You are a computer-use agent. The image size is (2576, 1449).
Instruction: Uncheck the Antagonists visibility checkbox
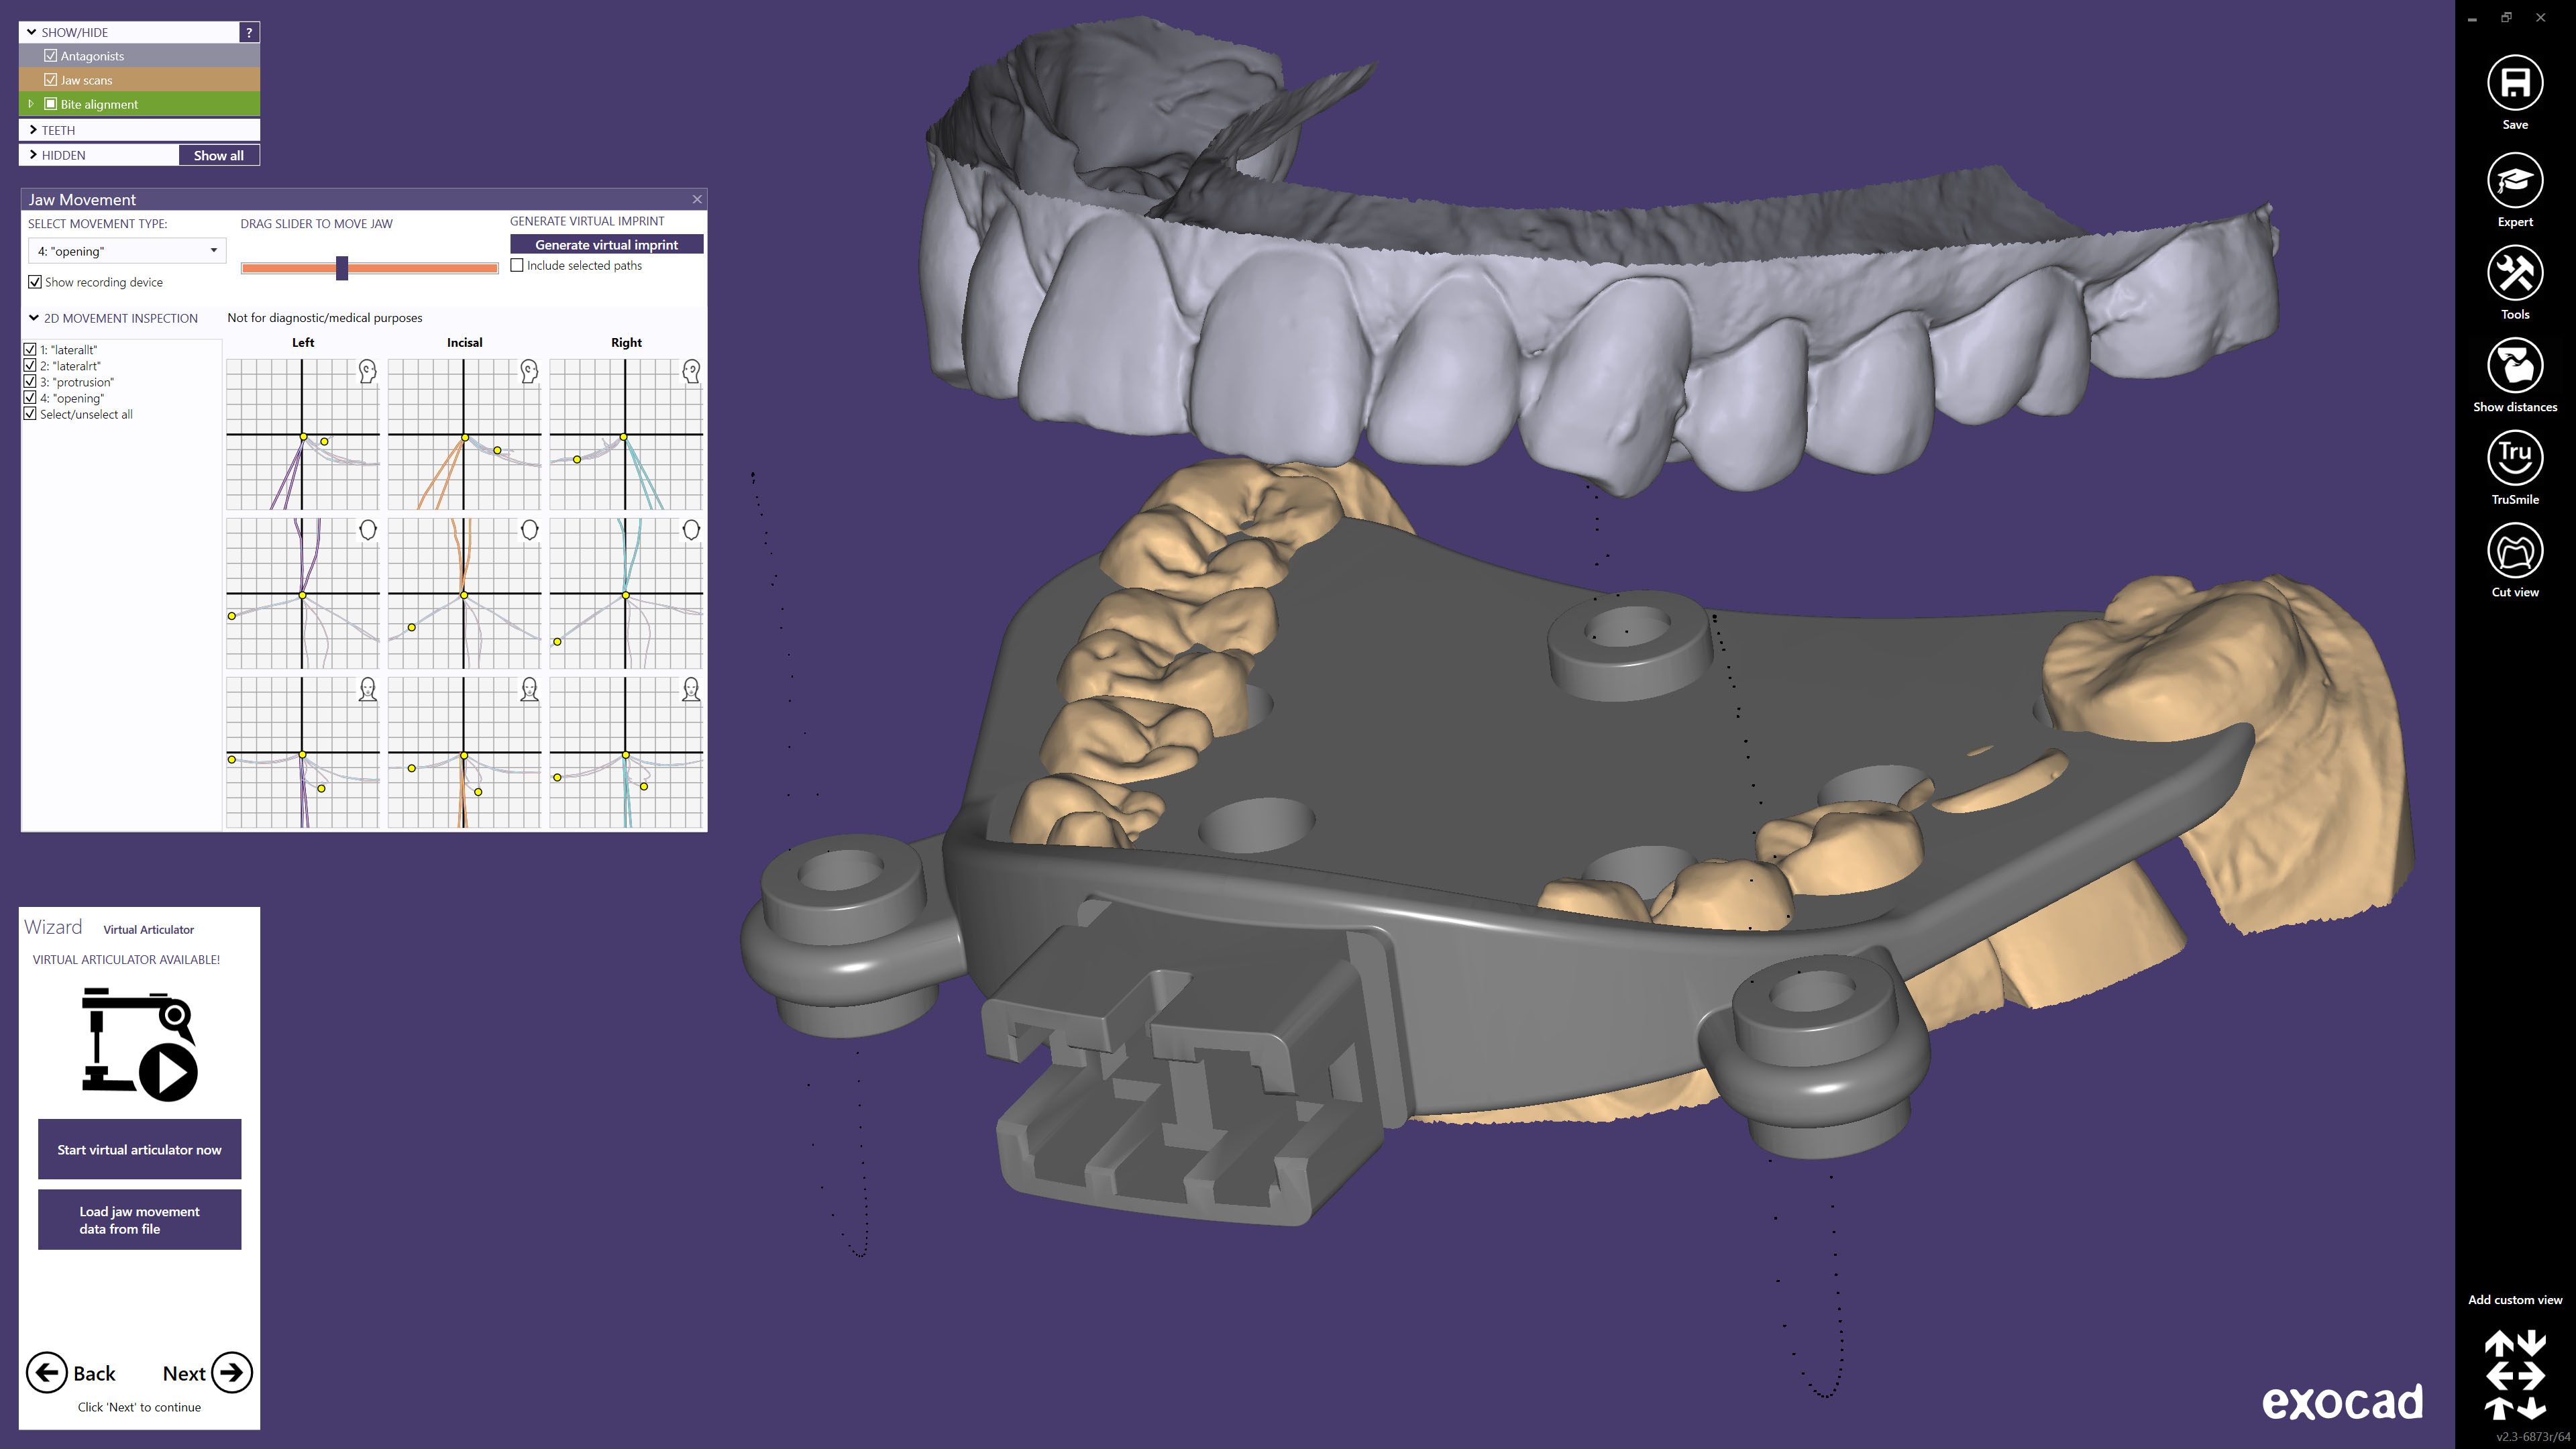pos(51,56)
